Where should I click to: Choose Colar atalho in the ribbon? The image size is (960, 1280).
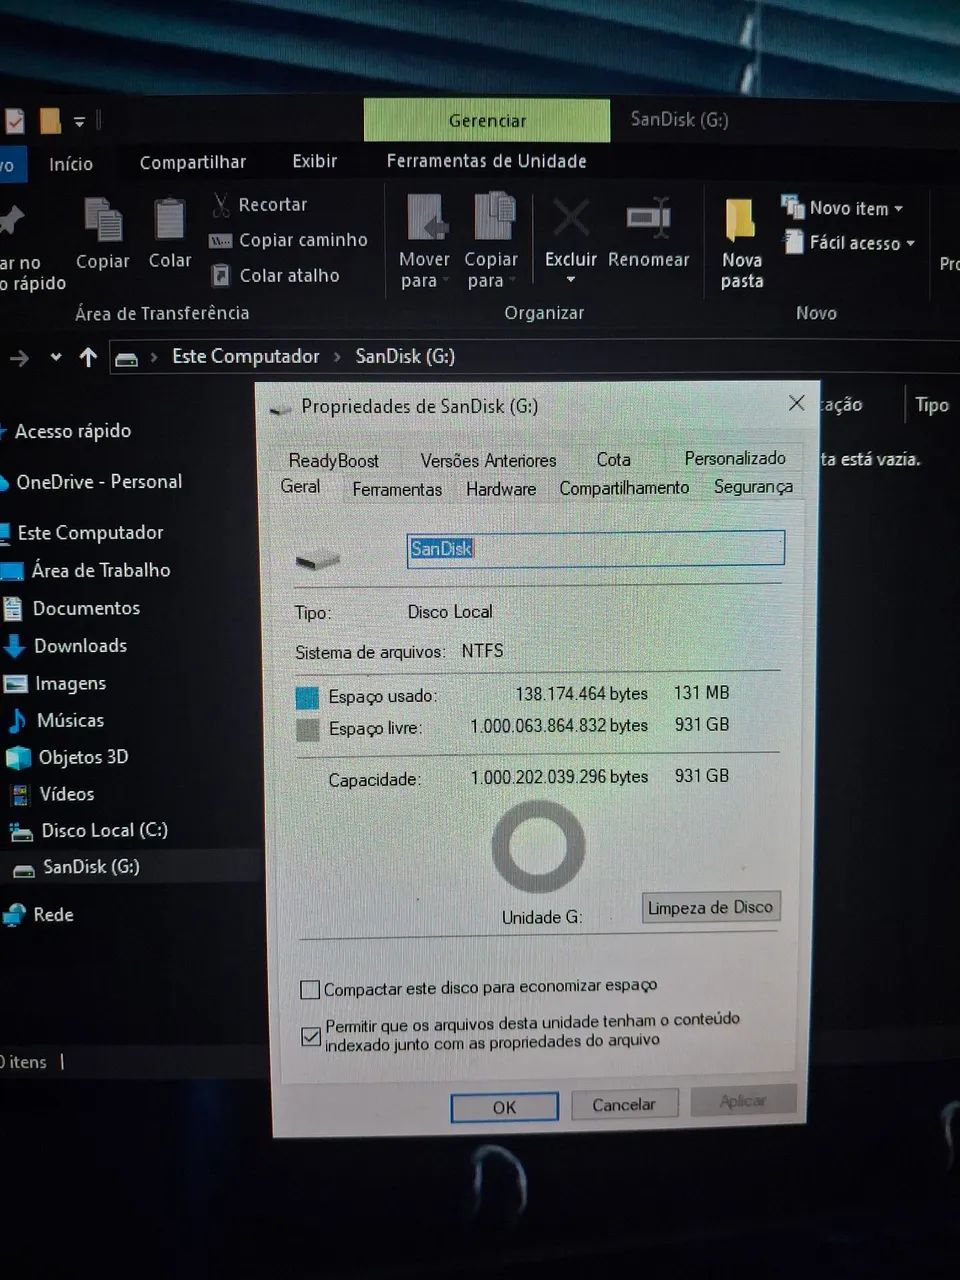[275, 275]
